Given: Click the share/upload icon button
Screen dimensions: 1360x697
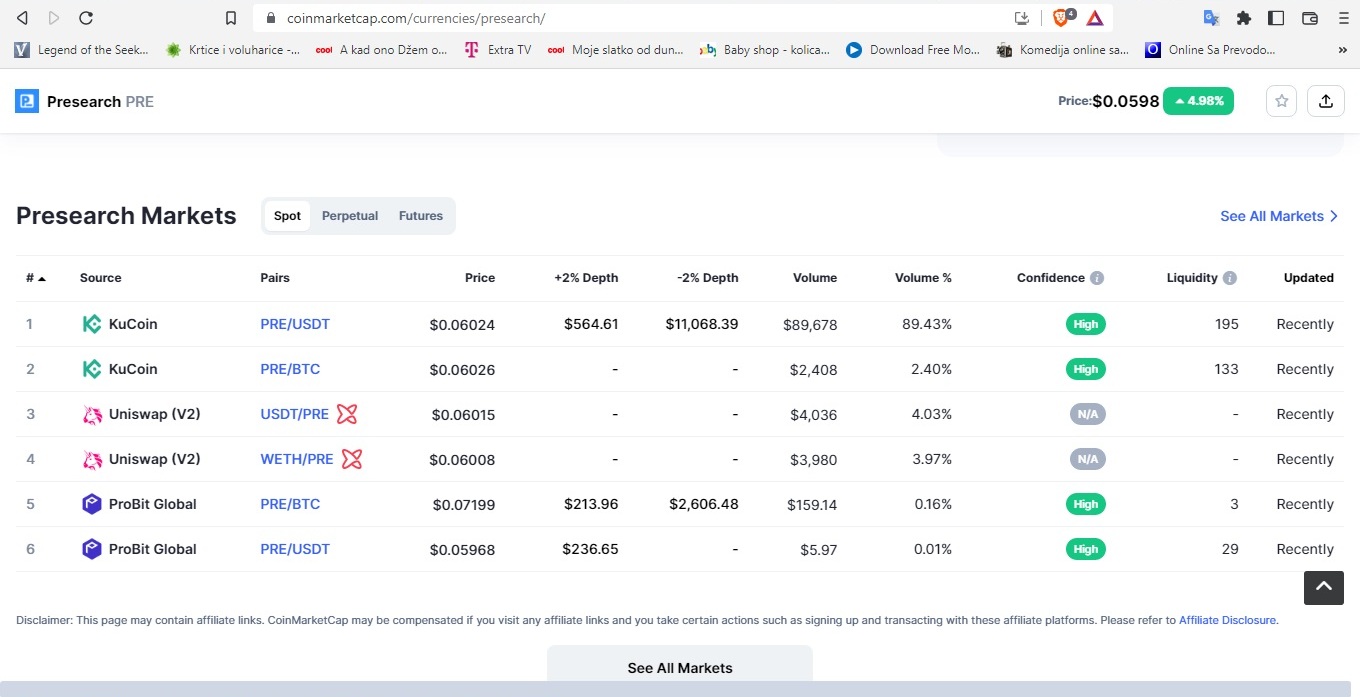Looking at the screenshot, I should [x=1326, y=101].
